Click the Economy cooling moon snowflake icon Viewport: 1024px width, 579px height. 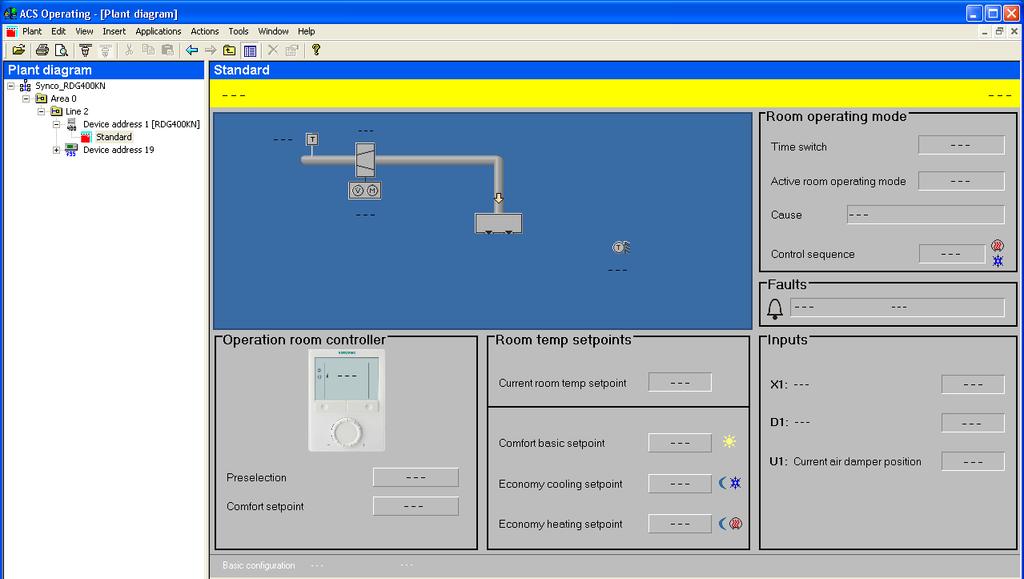click(x=730, y=483)
